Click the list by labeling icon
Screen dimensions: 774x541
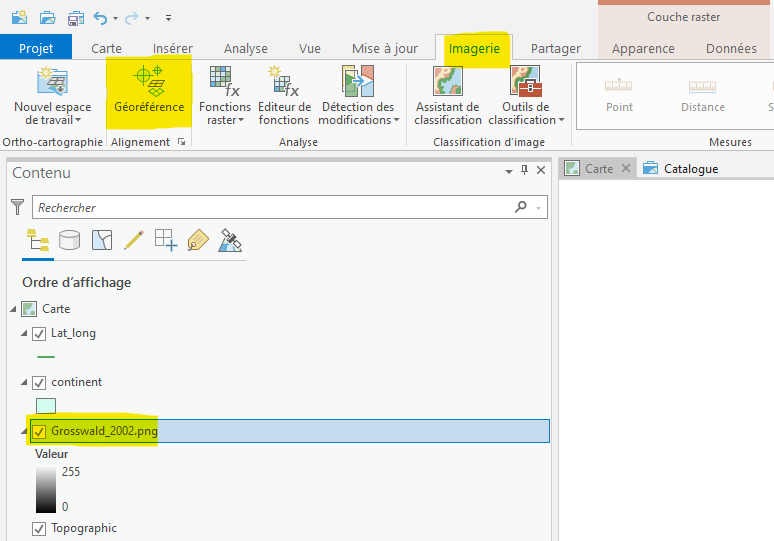pos(197,240)
